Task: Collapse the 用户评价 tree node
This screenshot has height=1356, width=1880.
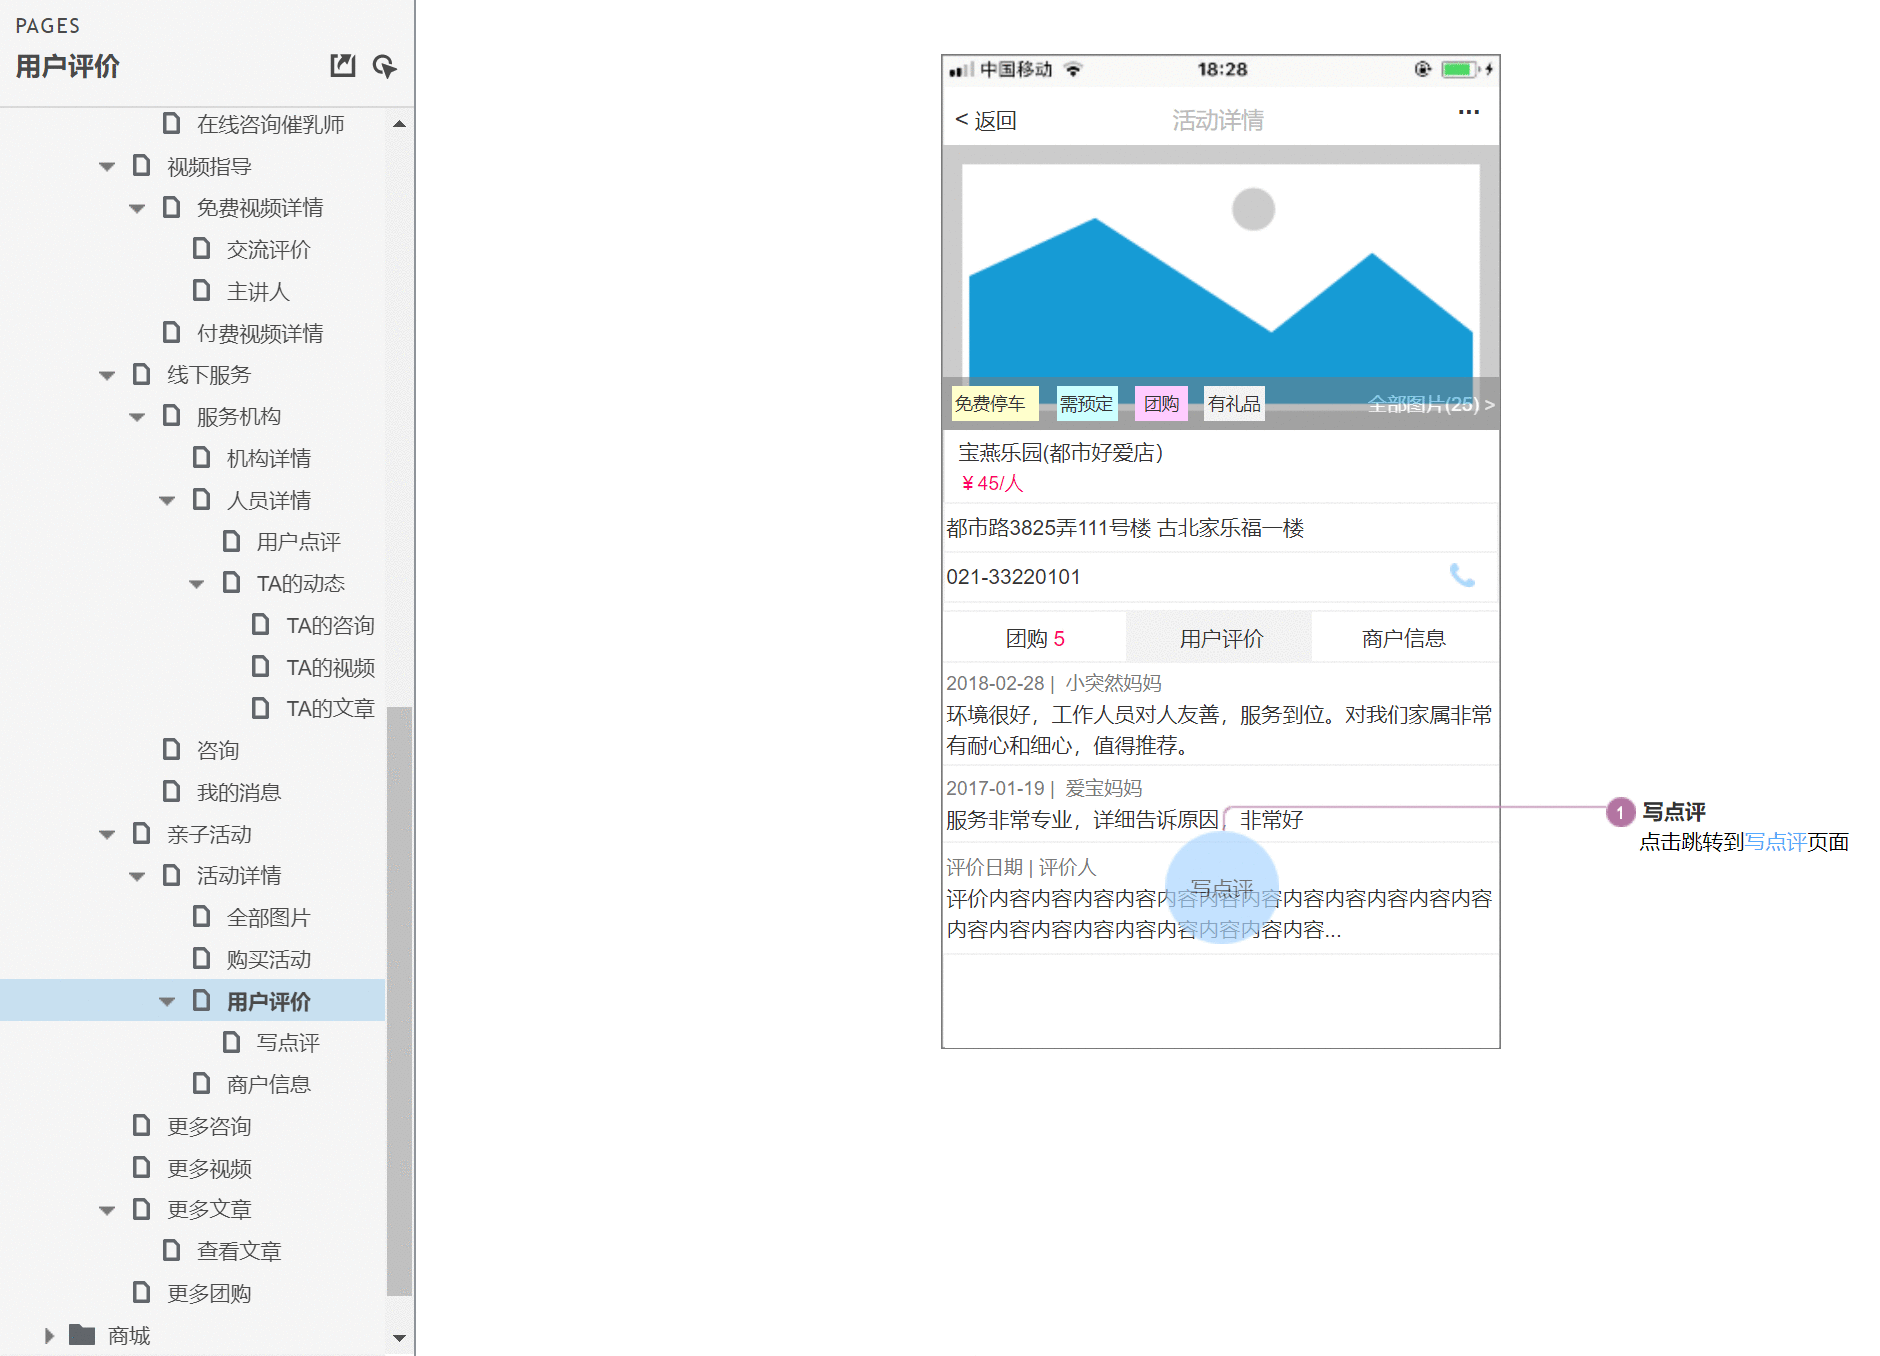Action: pyautogui.click(x=167, y=1001)
